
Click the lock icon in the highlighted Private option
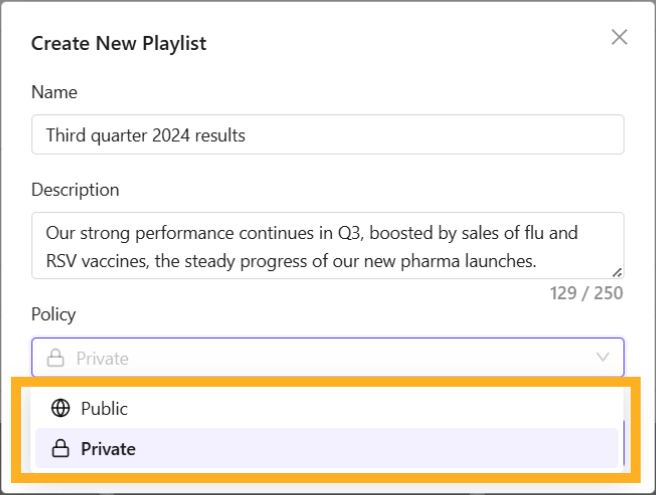point(60,449)
